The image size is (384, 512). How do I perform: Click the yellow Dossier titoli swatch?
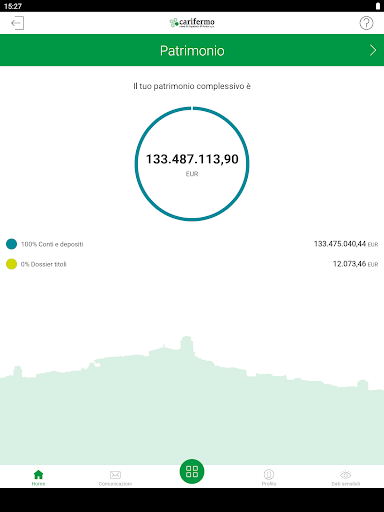pos(11,264)
